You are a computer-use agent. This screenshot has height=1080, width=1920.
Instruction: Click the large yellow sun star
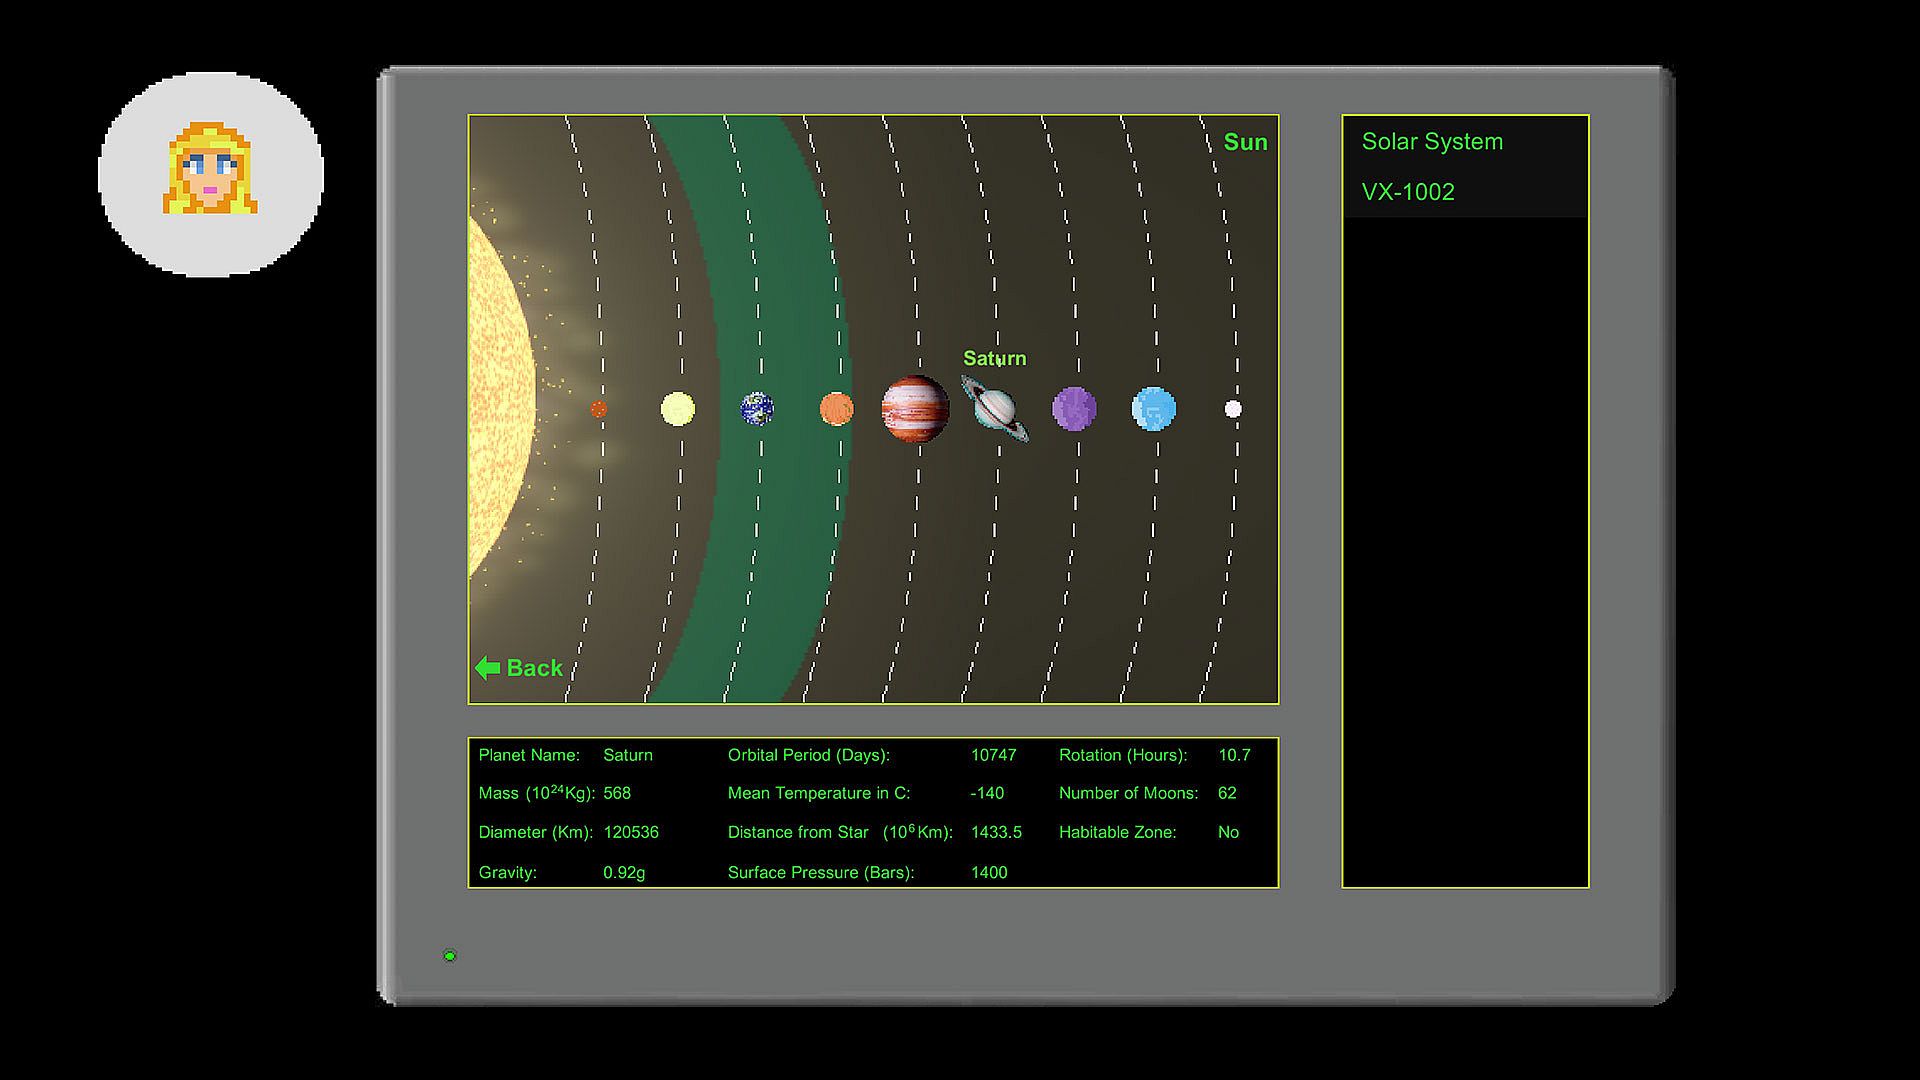[x=498, y=400]
